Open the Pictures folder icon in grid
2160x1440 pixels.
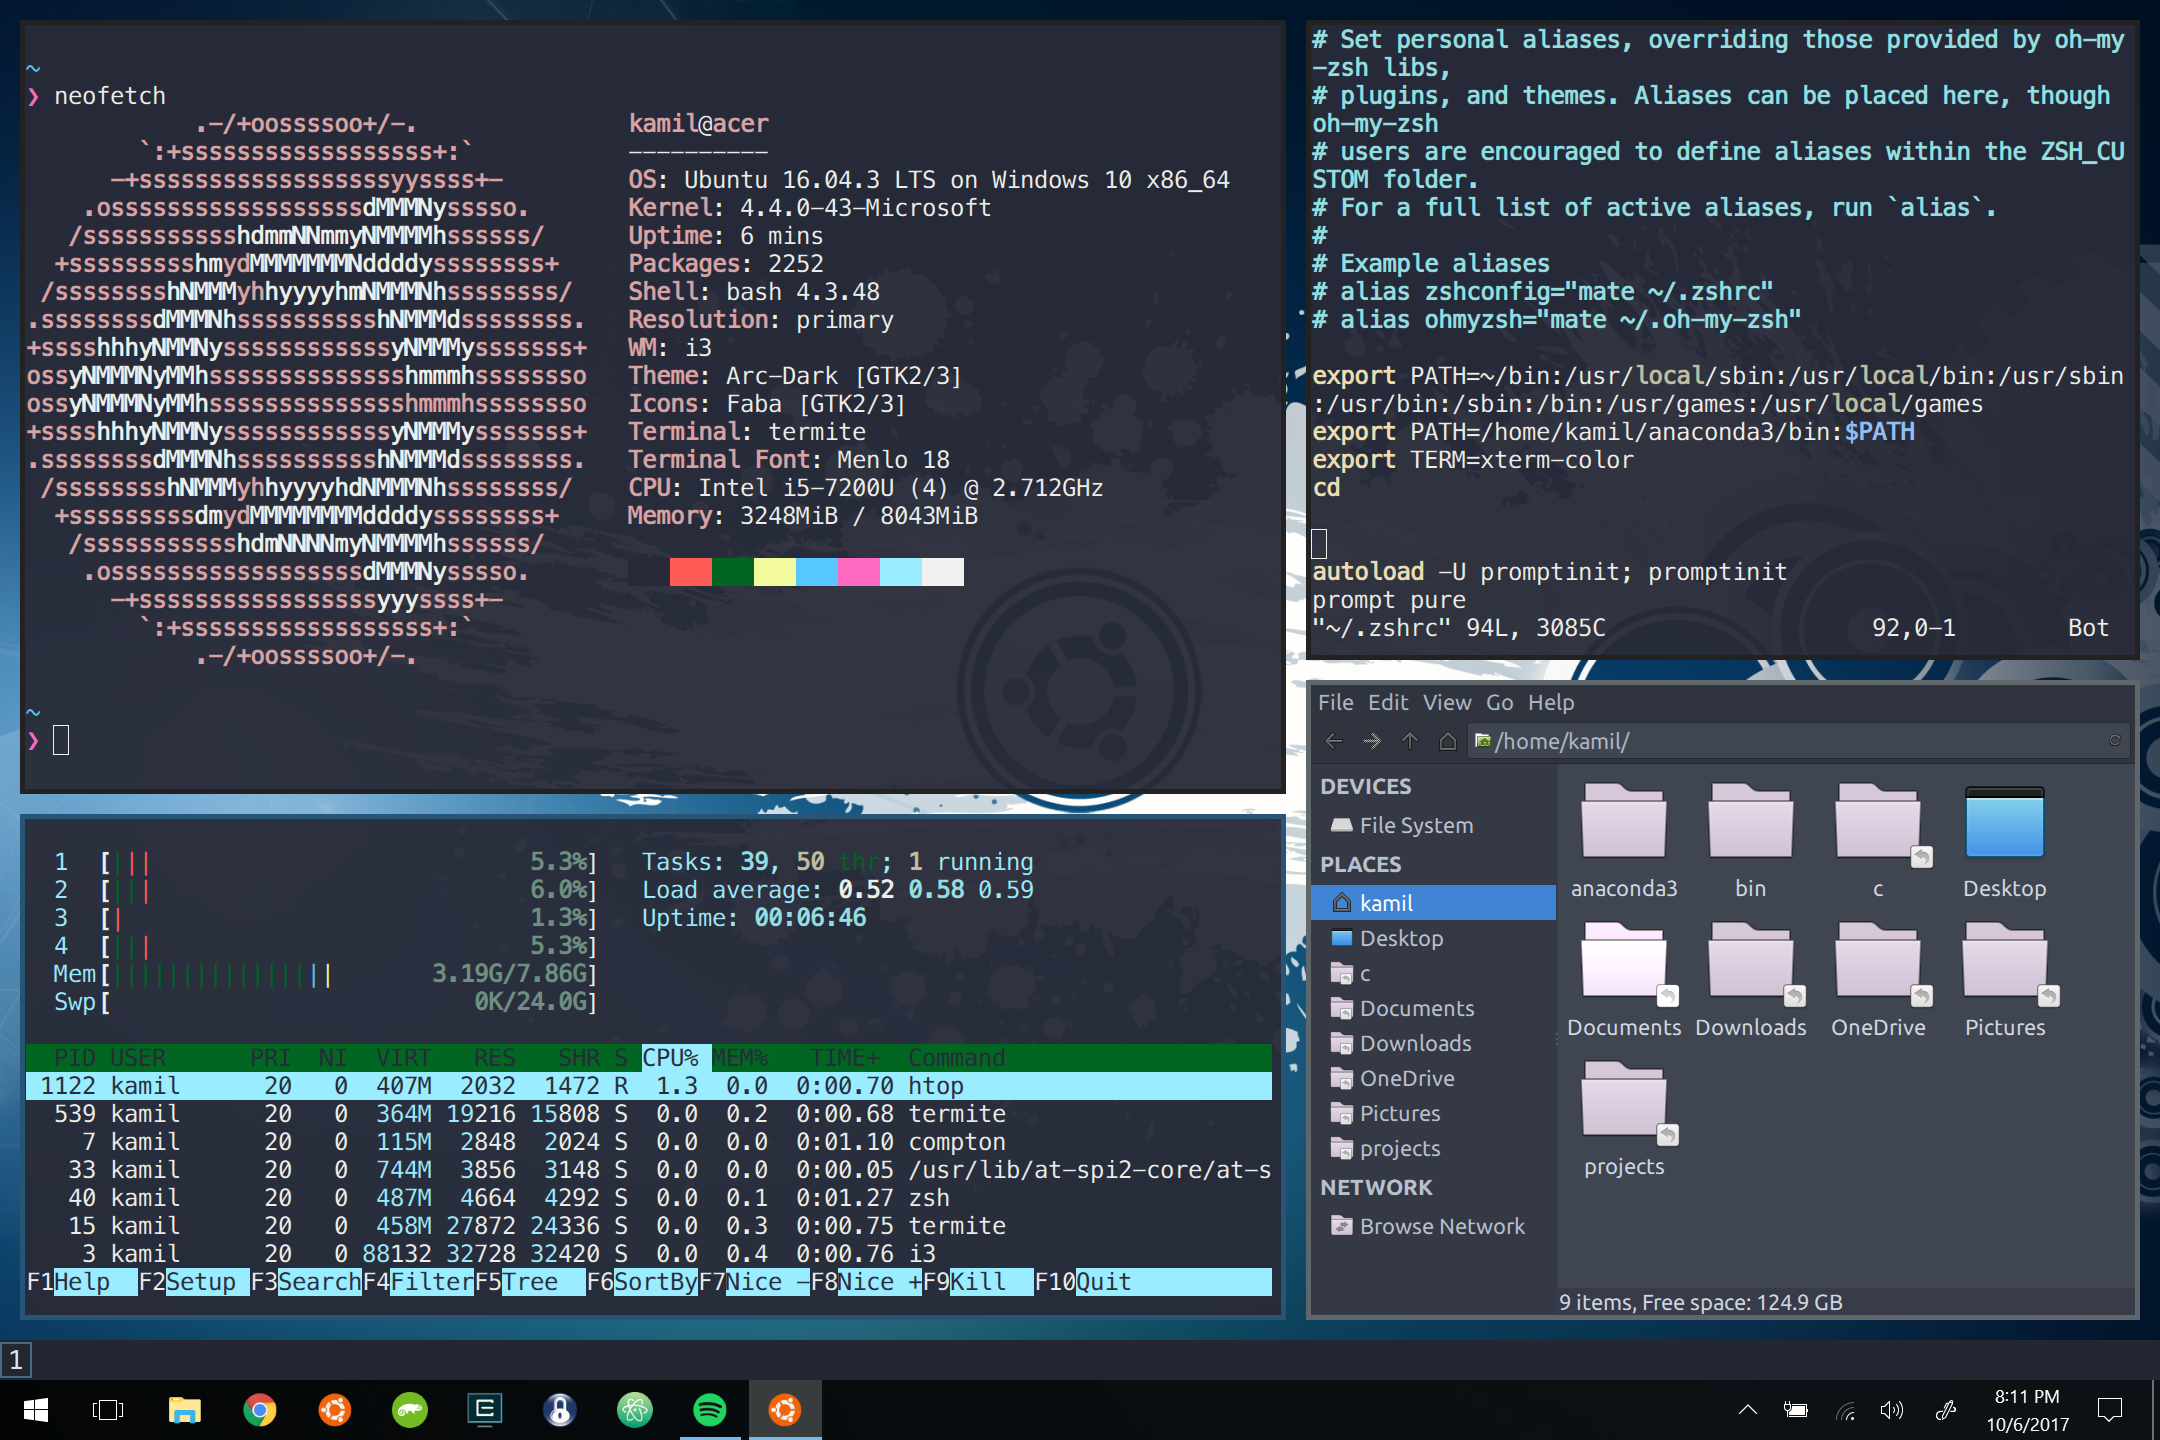pyautogui.click(x=2005, y=961)
